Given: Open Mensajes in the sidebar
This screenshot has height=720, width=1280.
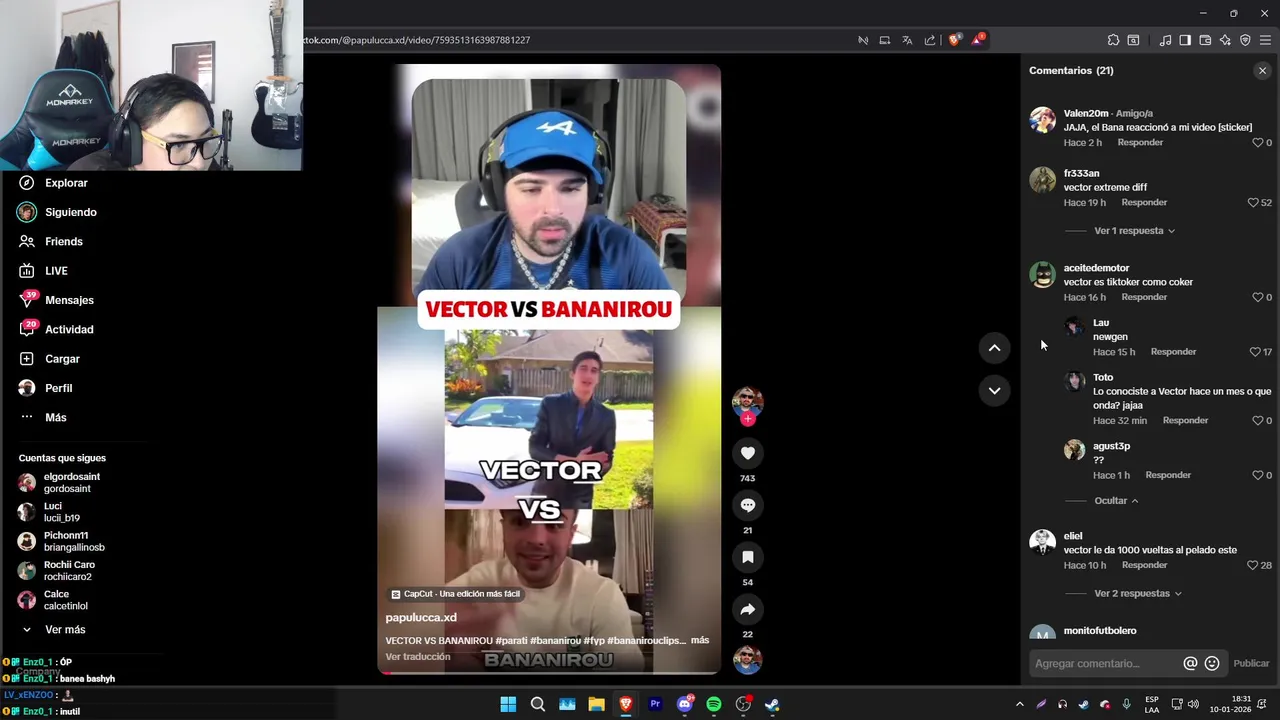Looking at the screenshot, I should point(69,300).
